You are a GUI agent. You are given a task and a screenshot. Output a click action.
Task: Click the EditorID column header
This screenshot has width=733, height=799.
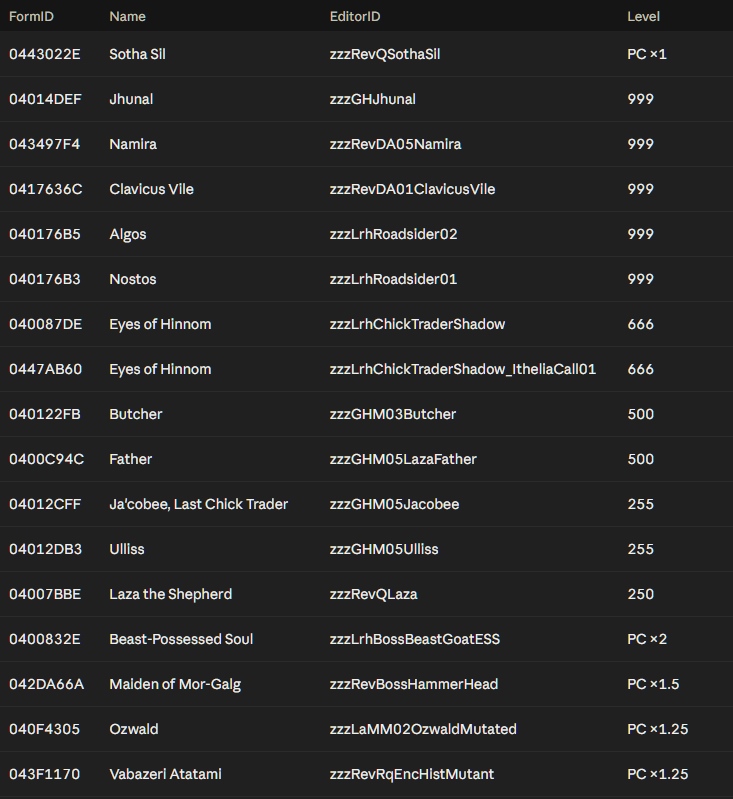pos(355,16)
